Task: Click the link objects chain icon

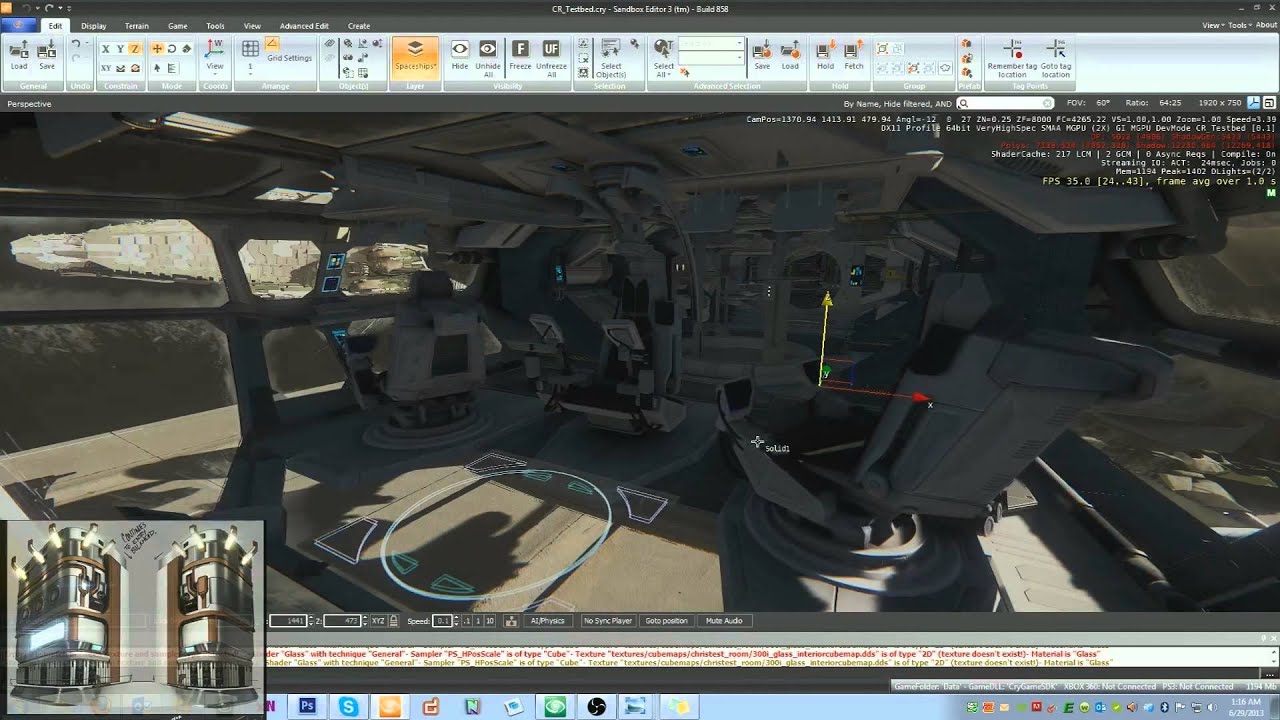Action: click(x=329, y=44)
